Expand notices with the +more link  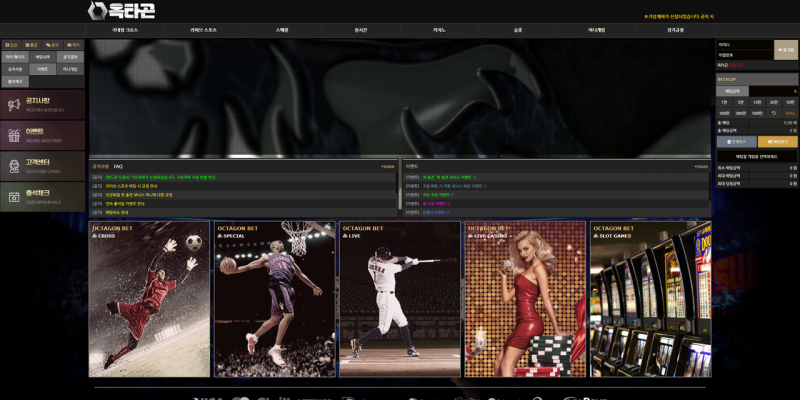(x=388, y=166)
